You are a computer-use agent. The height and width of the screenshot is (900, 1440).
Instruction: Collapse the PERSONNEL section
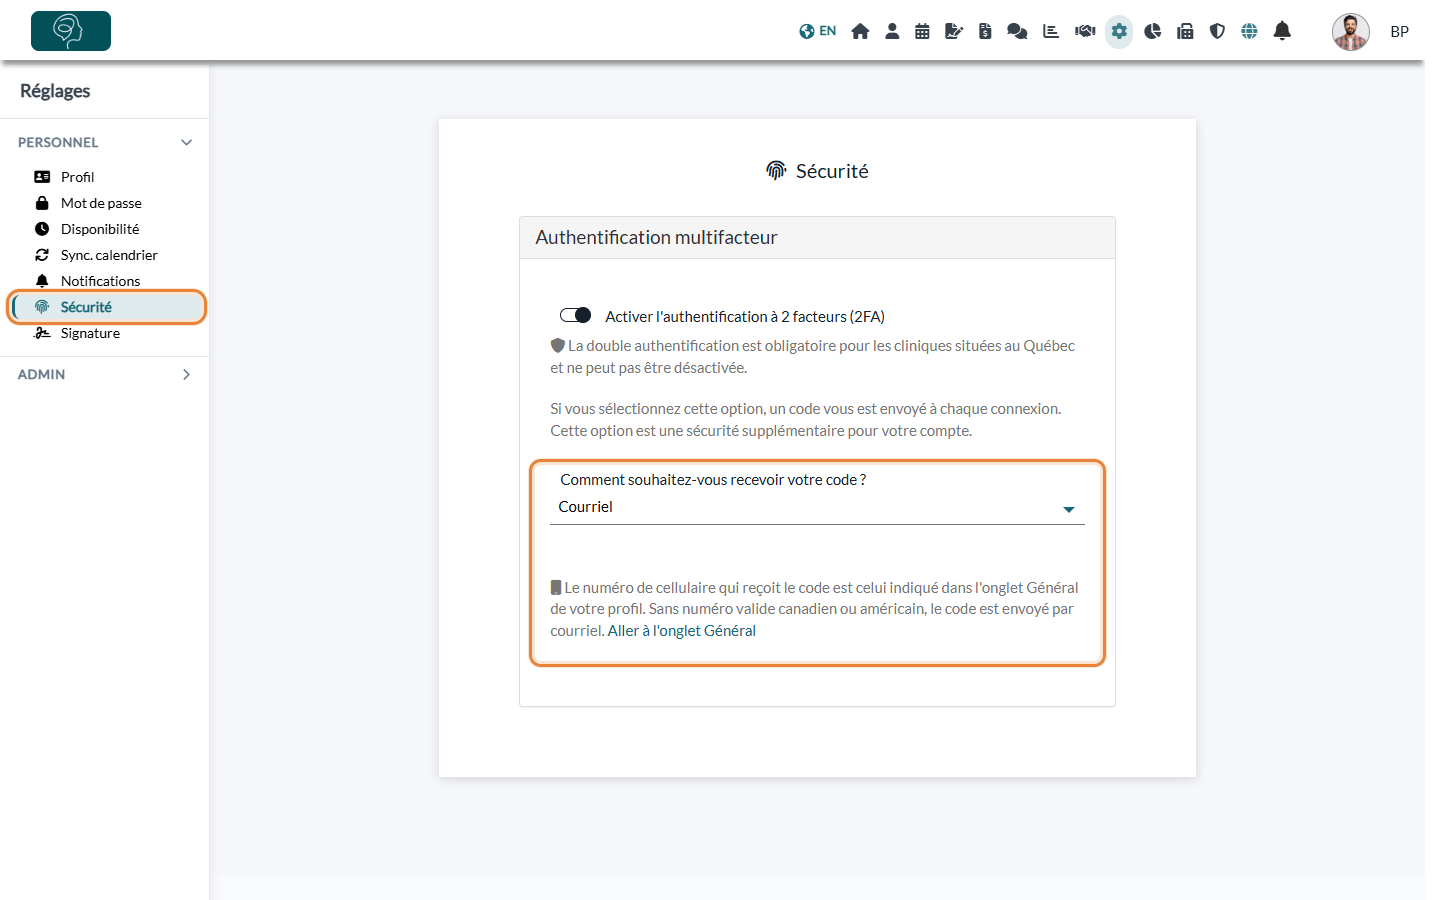coord(105,142)
